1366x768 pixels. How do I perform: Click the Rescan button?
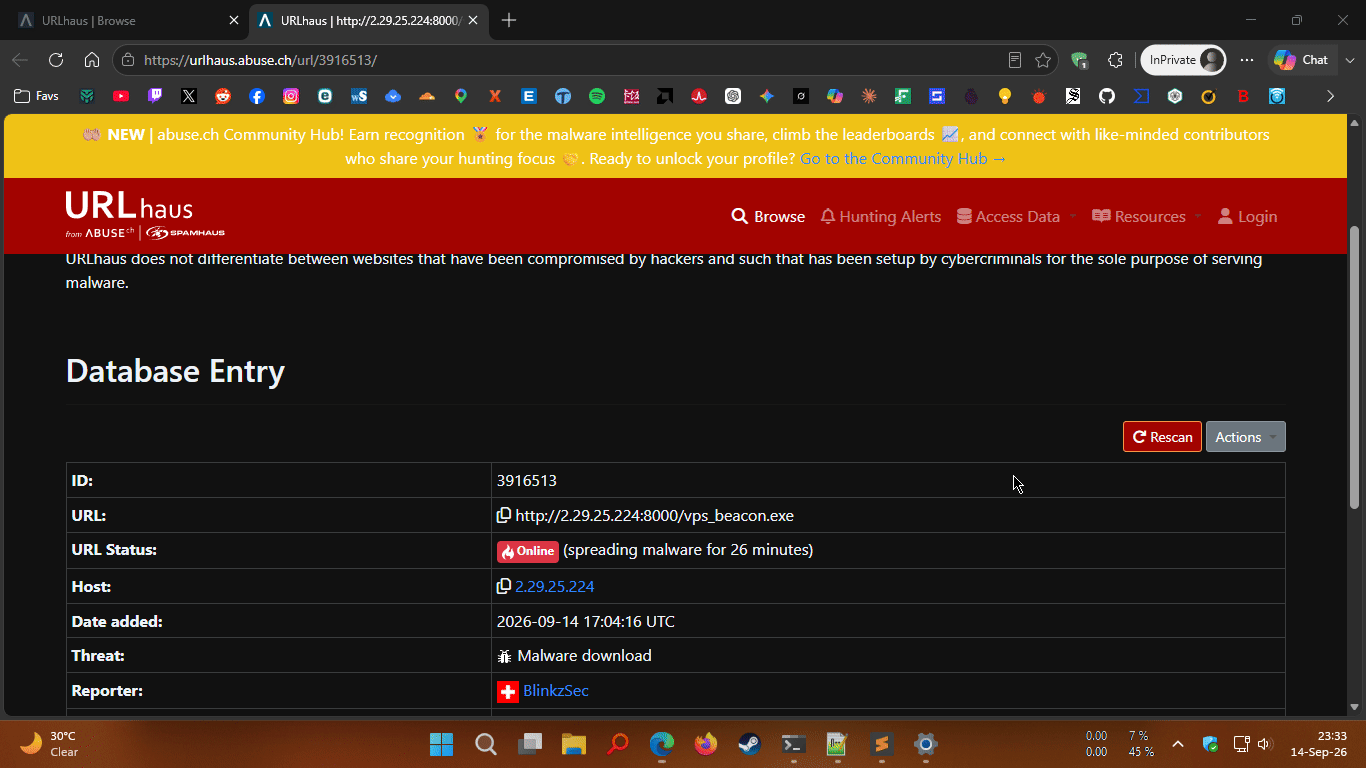(1162, 437)
